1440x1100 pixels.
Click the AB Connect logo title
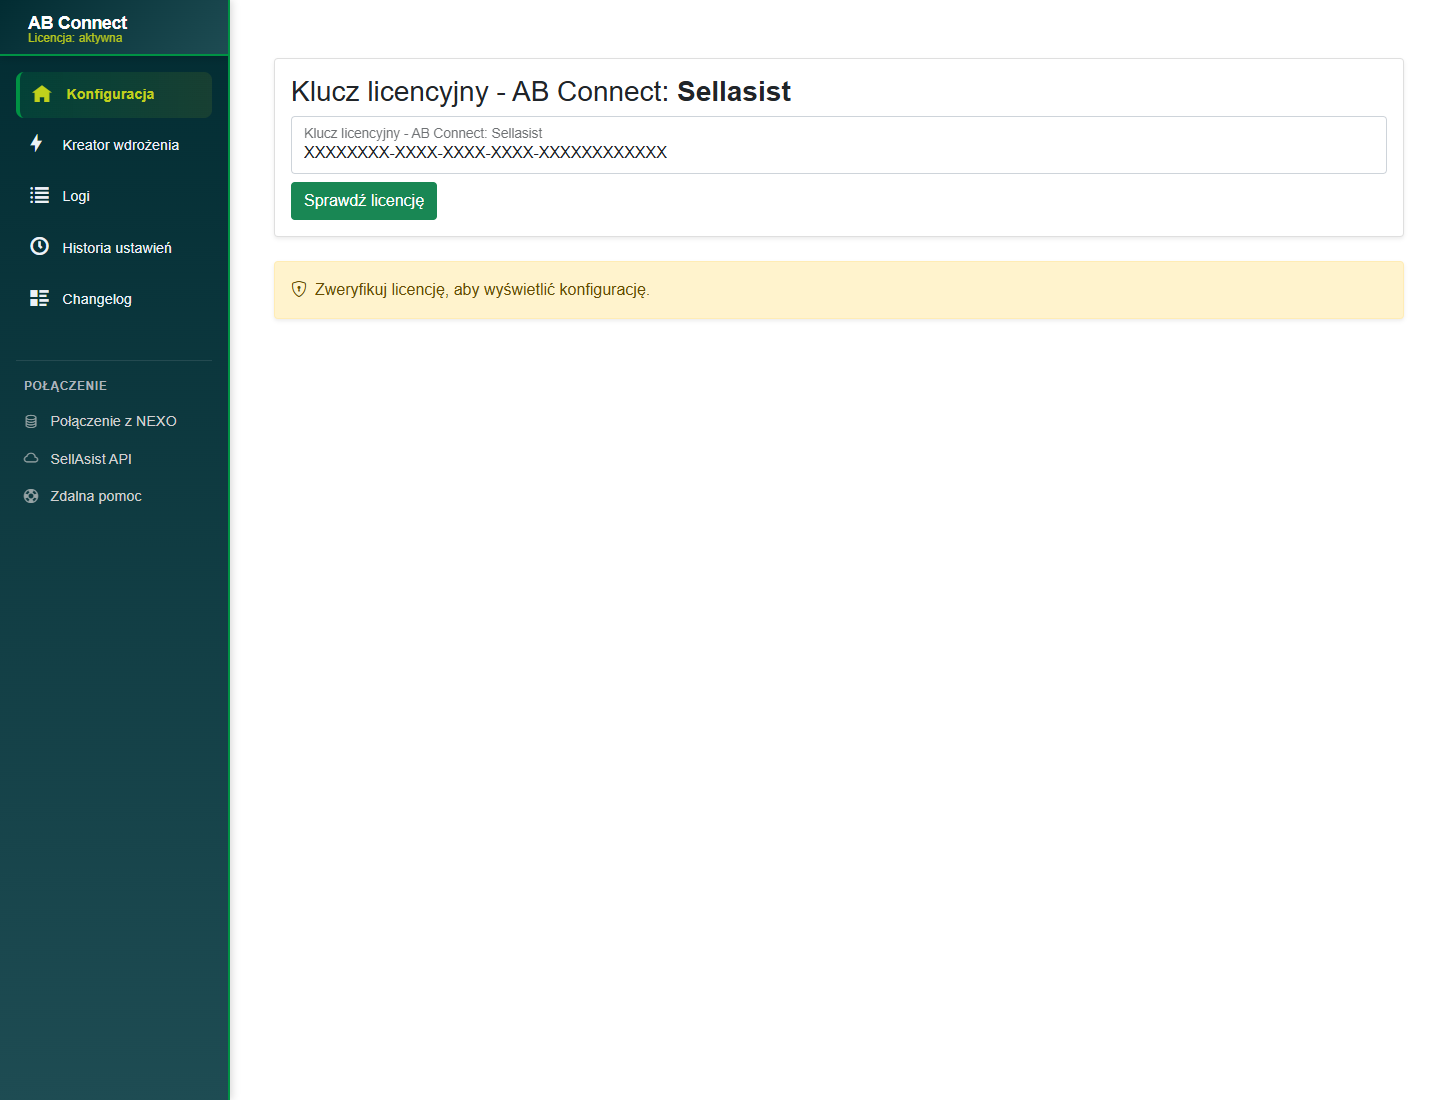pos(78,22)
